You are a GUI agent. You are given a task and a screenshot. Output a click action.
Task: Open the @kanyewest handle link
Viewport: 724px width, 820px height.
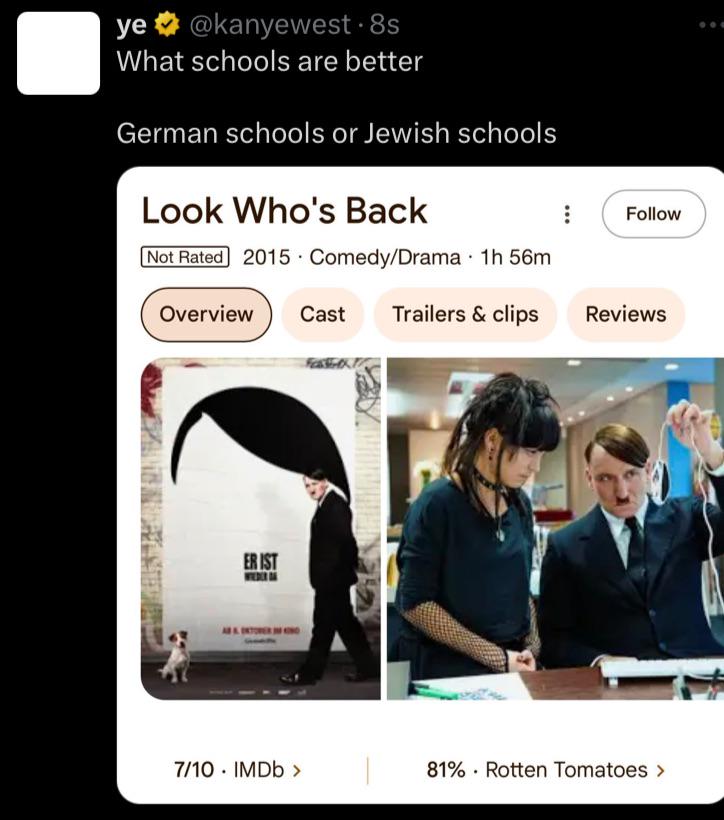coord(269,25)
